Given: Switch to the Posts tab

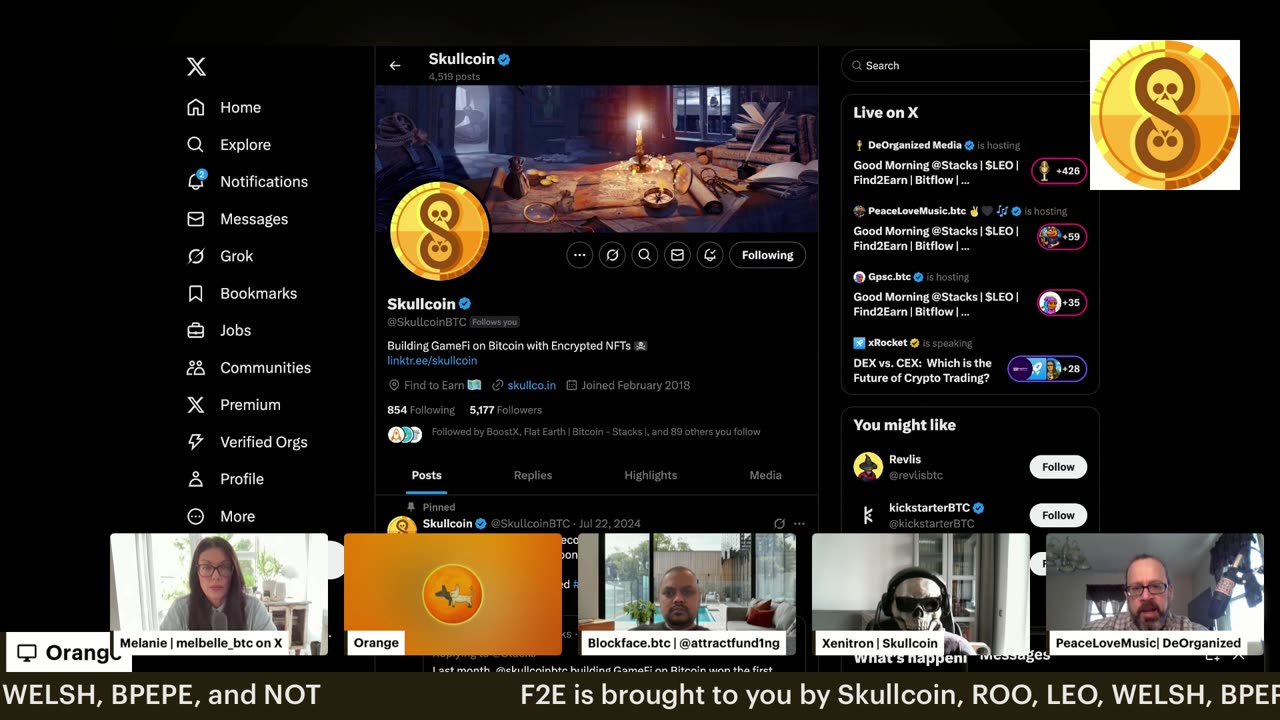Looking at the screenshot, I should coord(426,475).
